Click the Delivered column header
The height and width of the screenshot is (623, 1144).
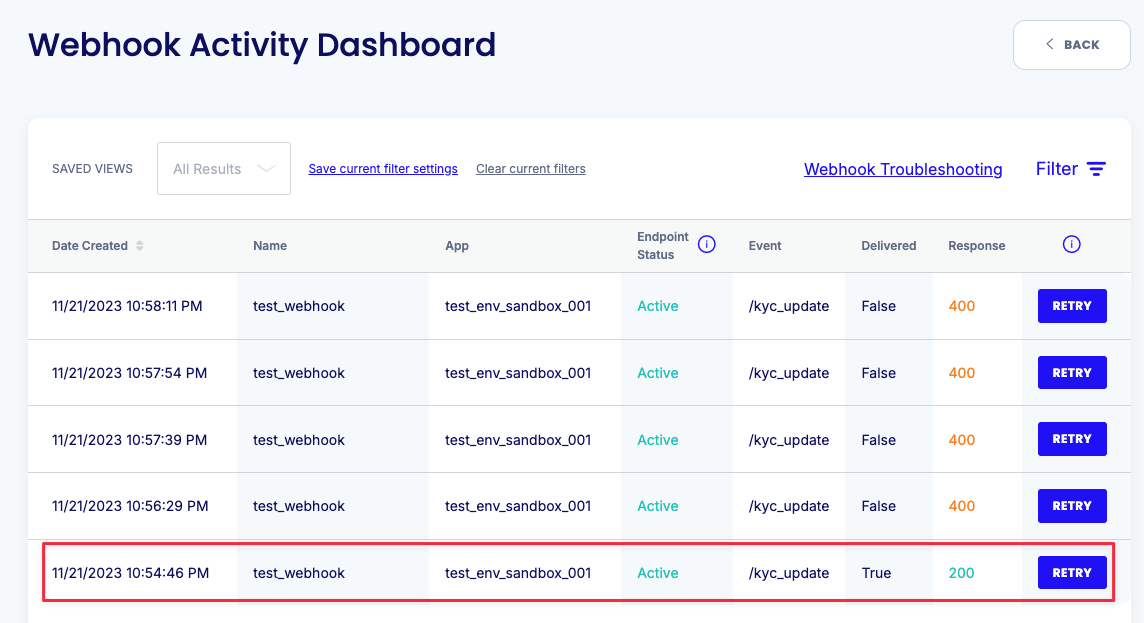[889, 246]
